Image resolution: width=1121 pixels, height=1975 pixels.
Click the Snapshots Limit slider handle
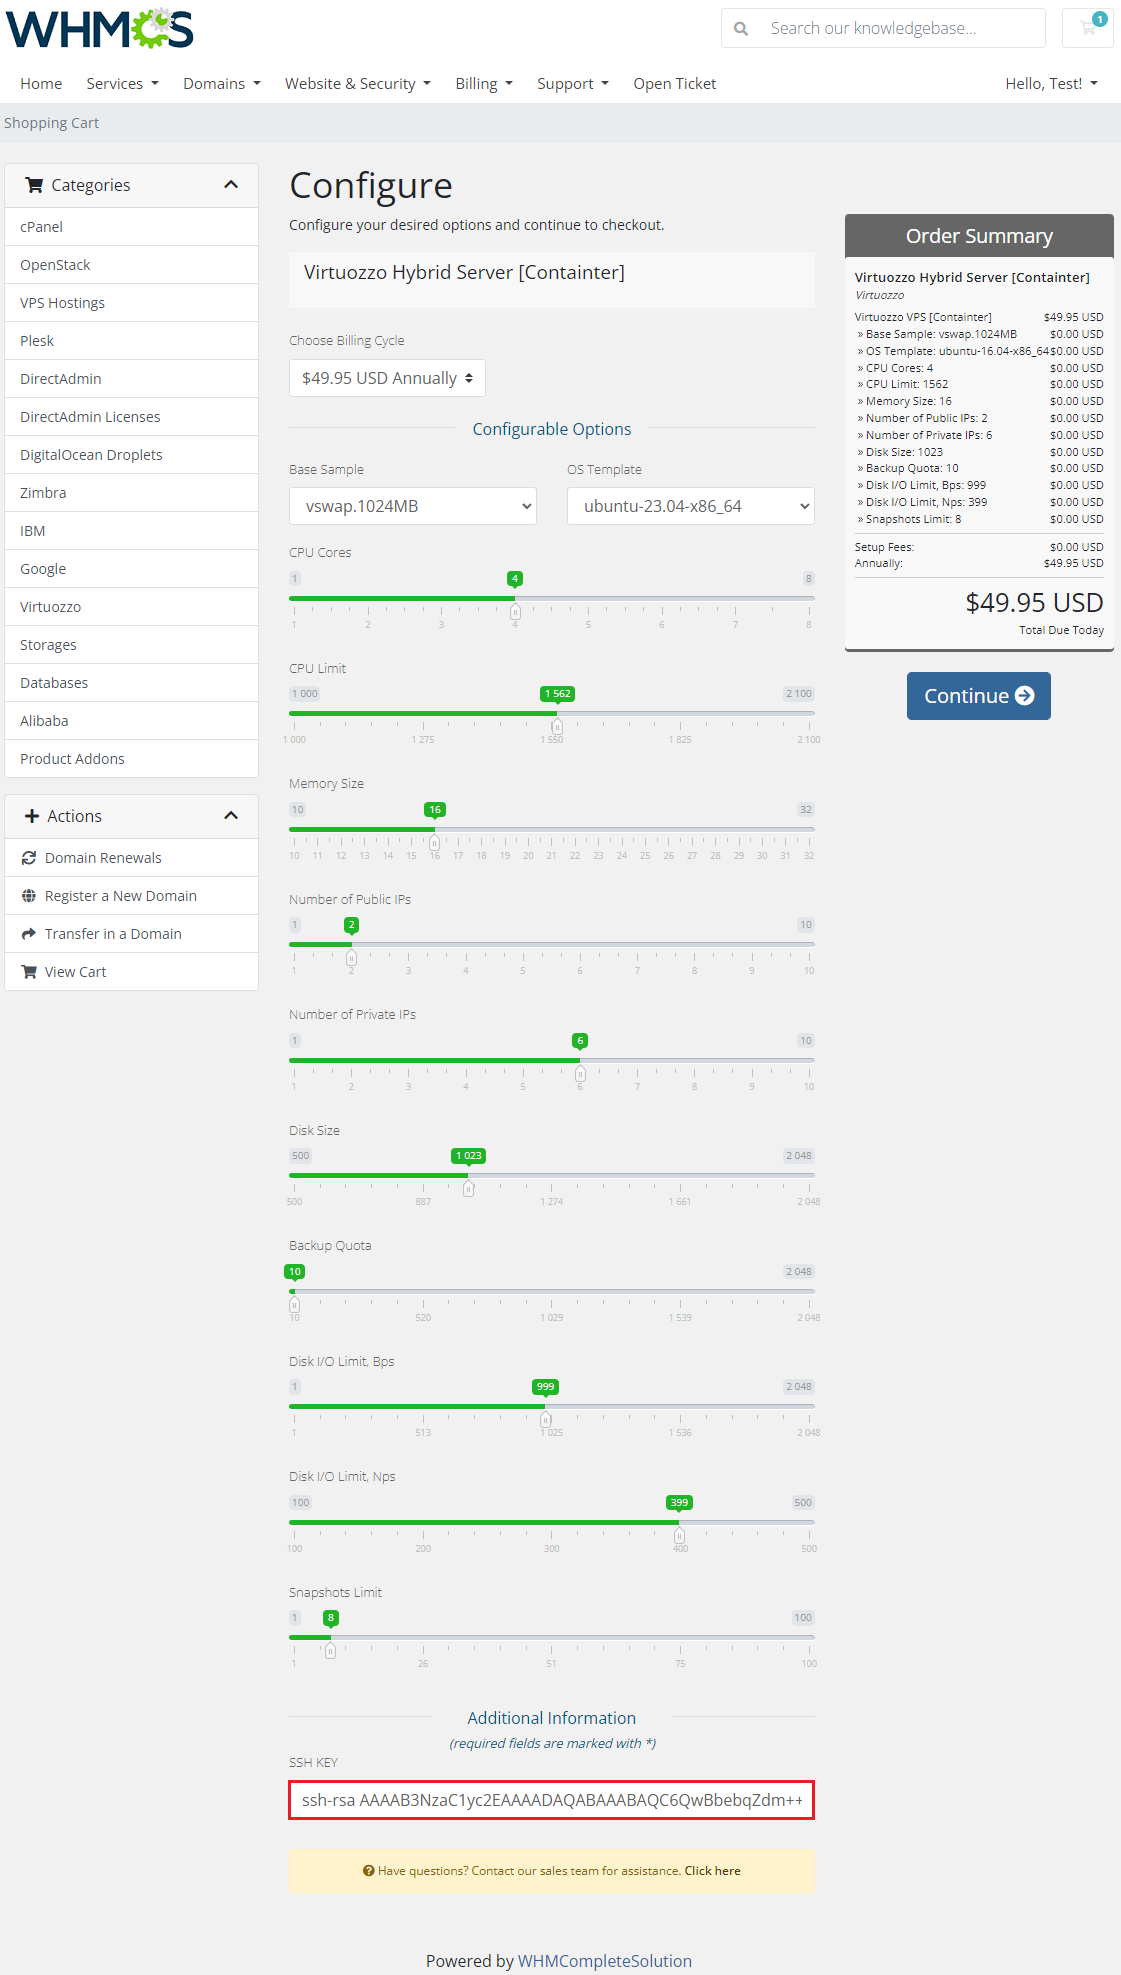[330, 1651]
